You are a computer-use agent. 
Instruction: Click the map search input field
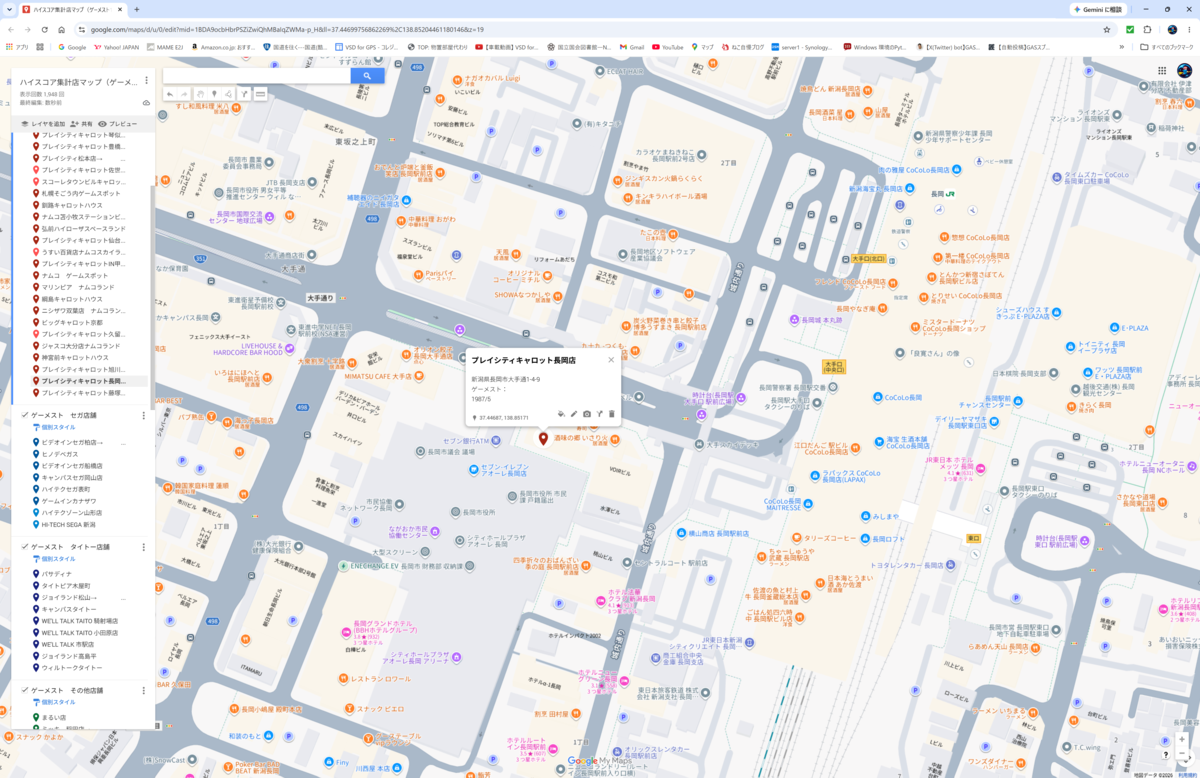[x=257, y=75]
